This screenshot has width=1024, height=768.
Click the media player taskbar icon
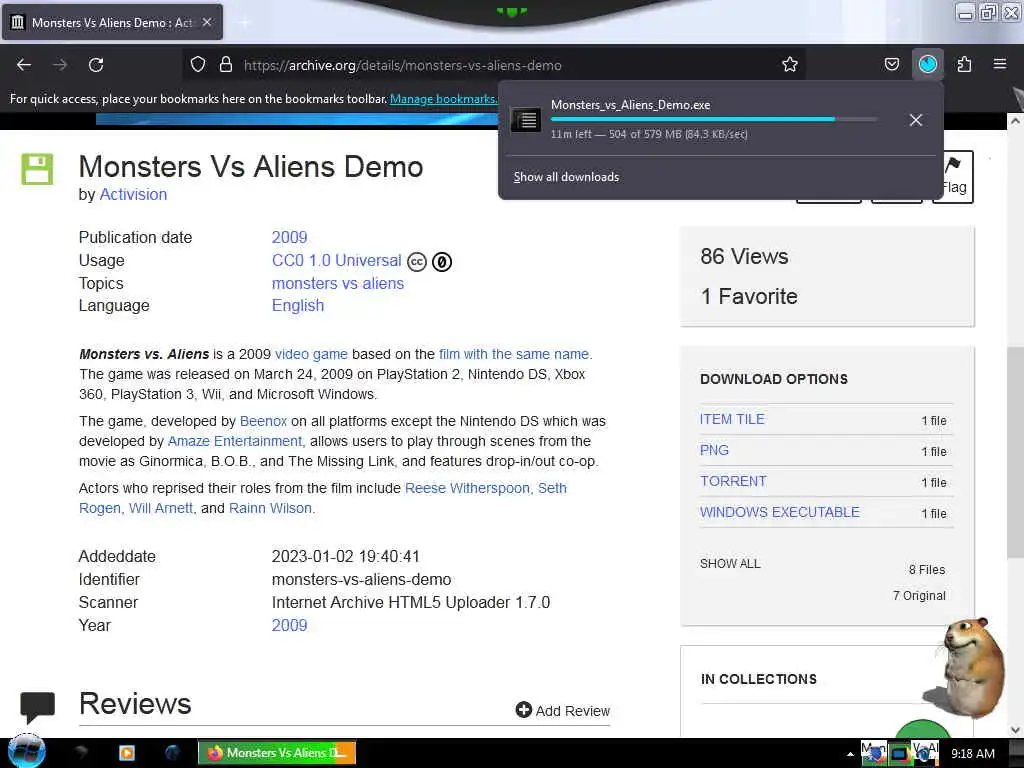coord(127,752)
